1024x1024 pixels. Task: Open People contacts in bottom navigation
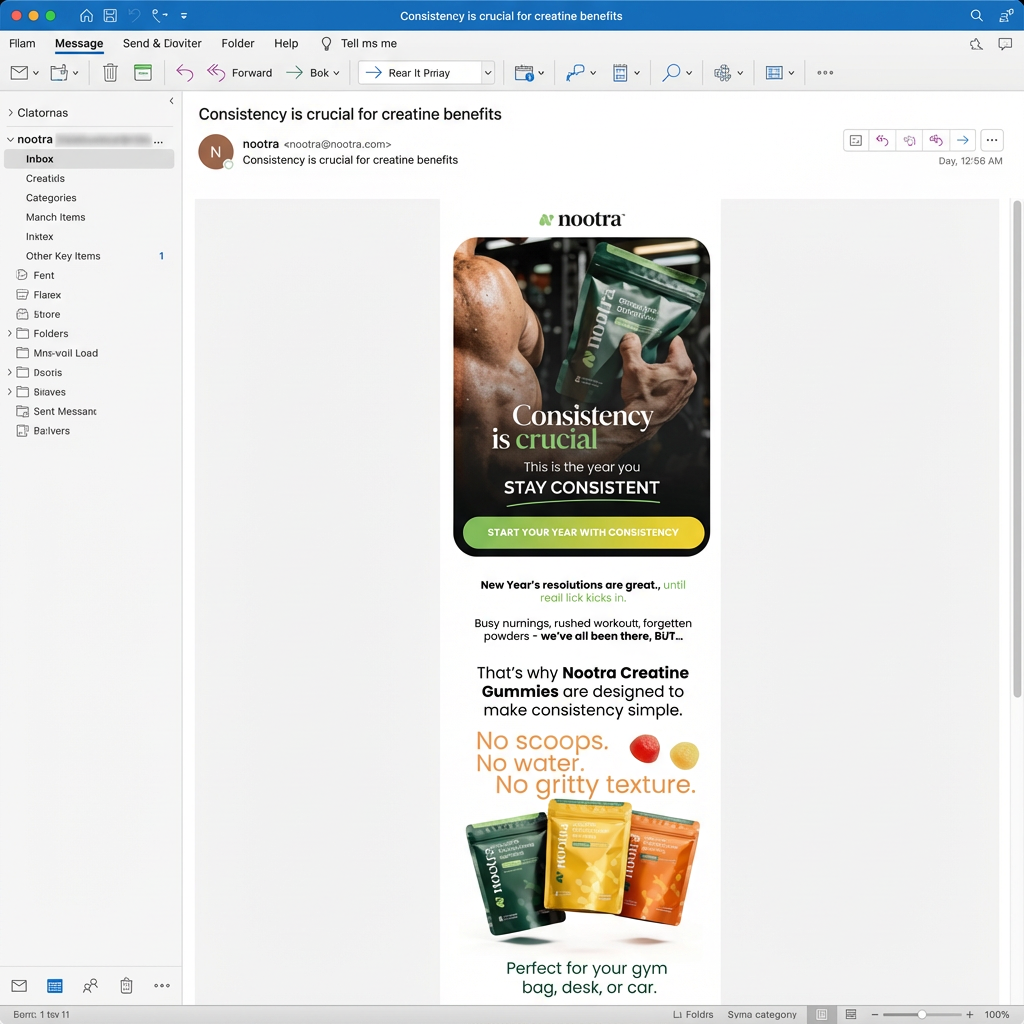pos(90,986)
